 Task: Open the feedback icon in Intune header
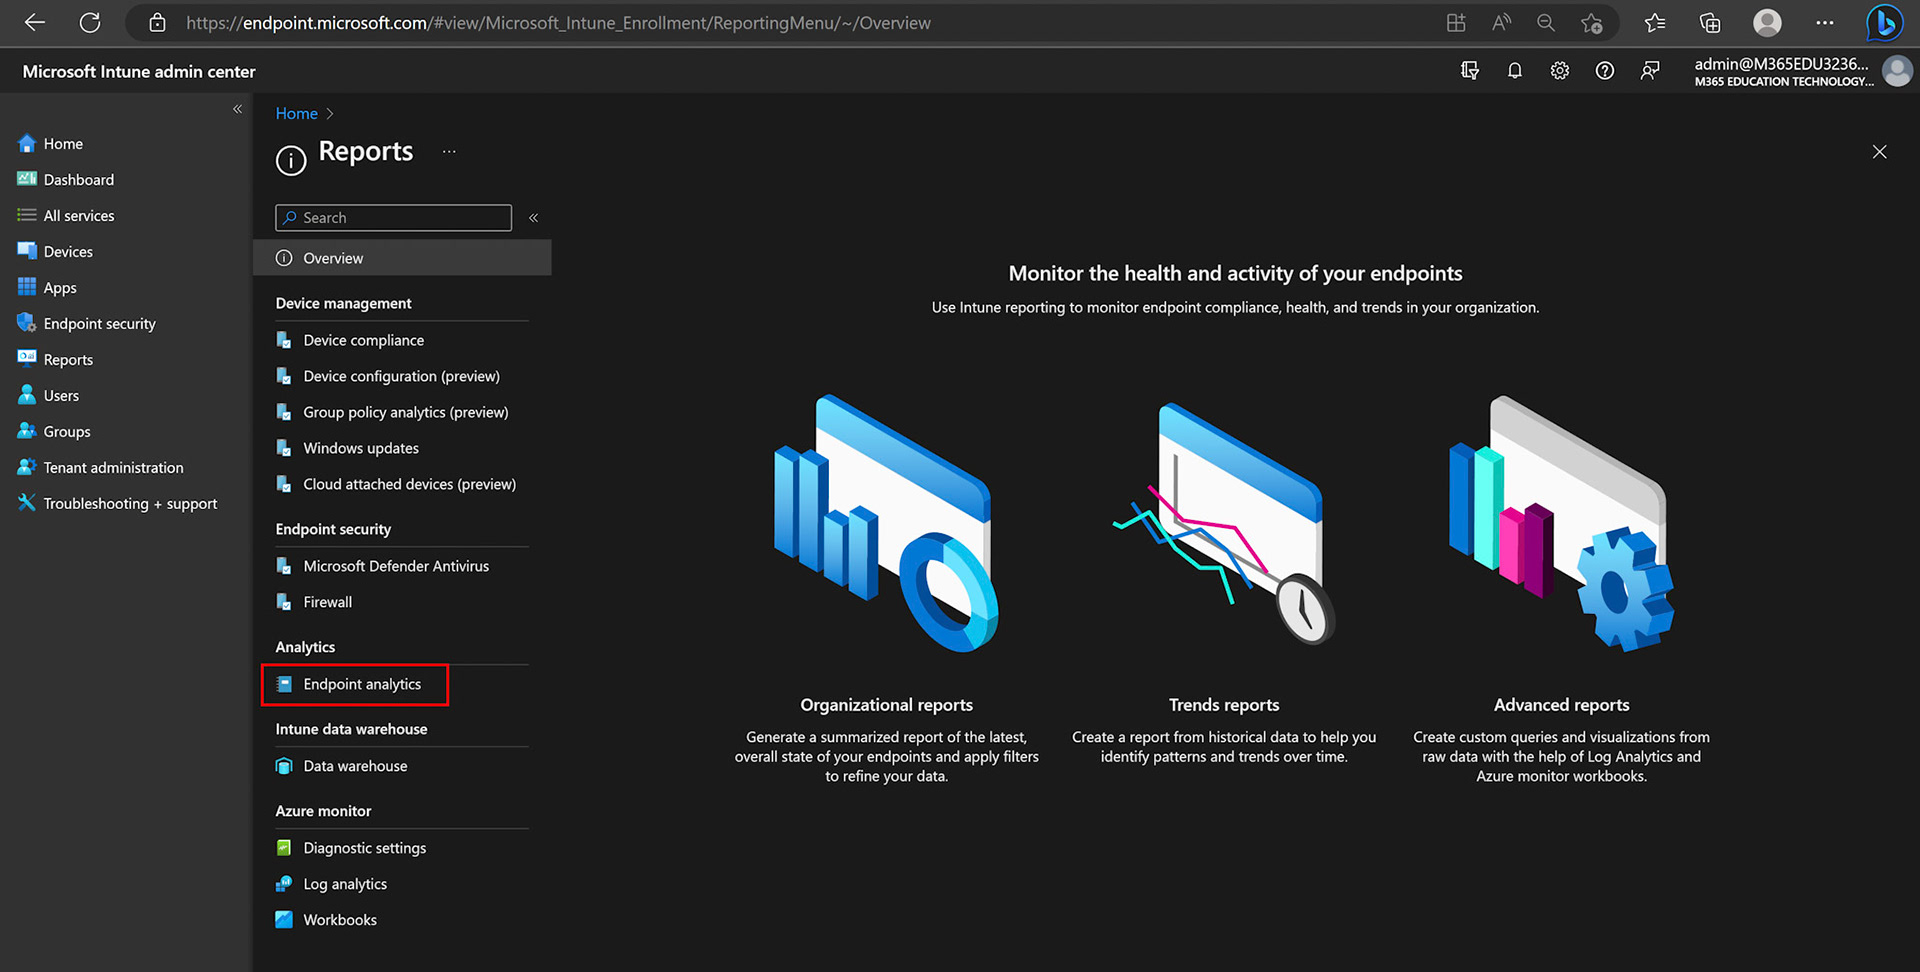(1650, 71)
